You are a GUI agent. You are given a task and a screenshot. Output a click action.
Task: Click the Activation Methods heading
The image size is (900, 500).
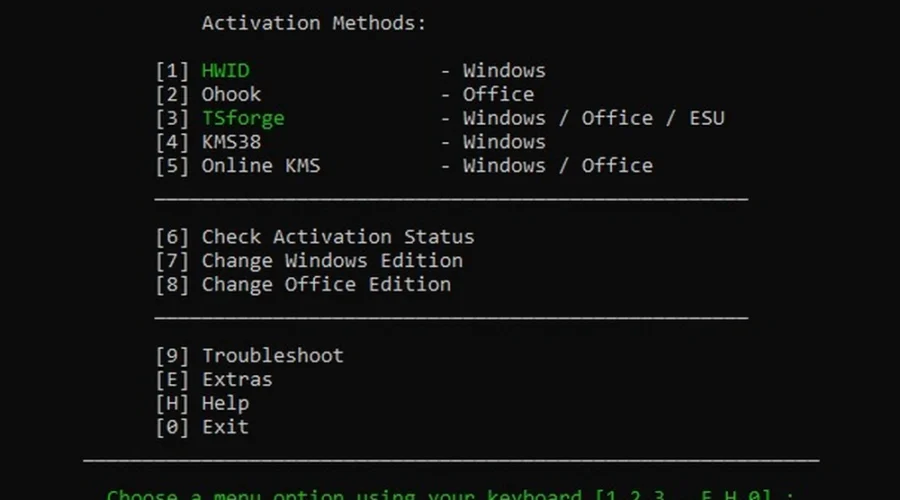[314, 23]
